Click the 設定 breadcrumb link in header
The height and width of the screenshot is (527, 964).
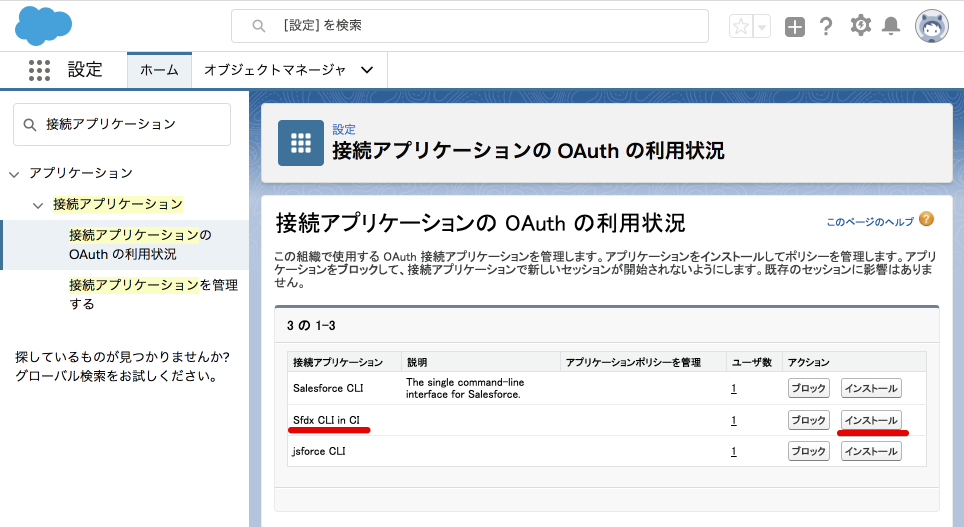[344, 129]
